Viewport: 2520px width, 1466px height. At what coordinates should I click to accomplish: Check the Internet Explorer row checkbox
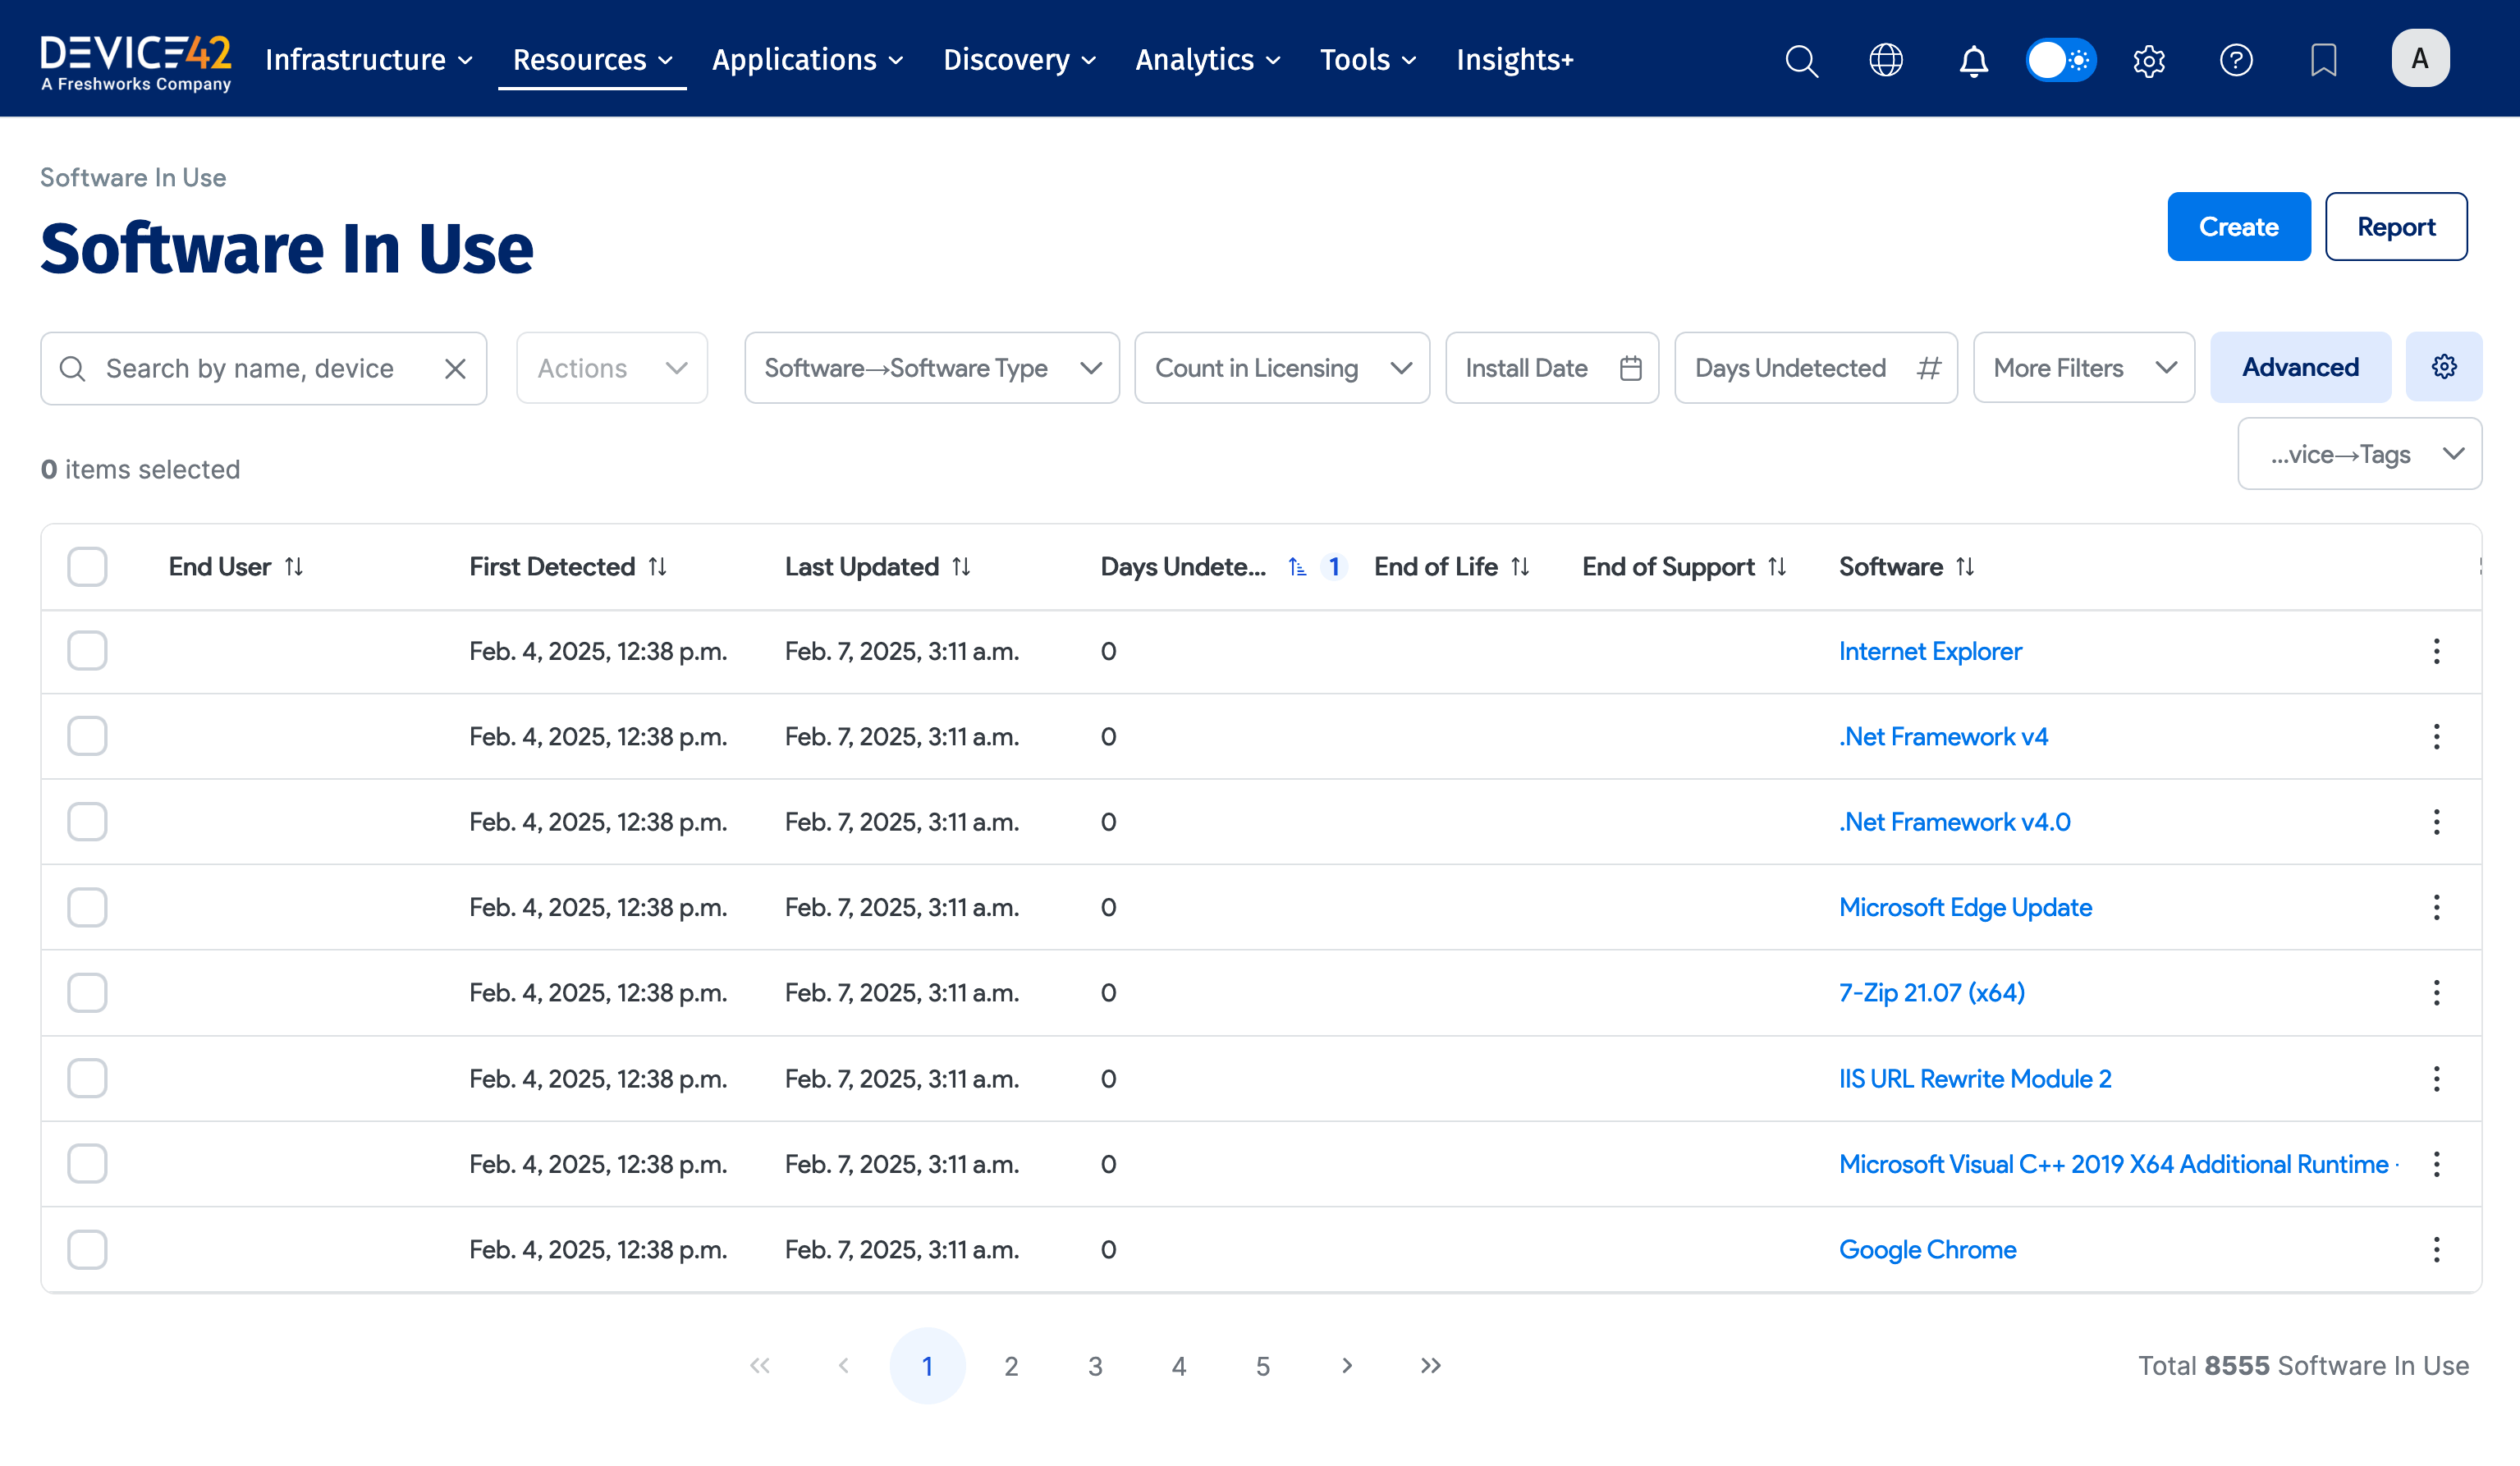point(87,651)
